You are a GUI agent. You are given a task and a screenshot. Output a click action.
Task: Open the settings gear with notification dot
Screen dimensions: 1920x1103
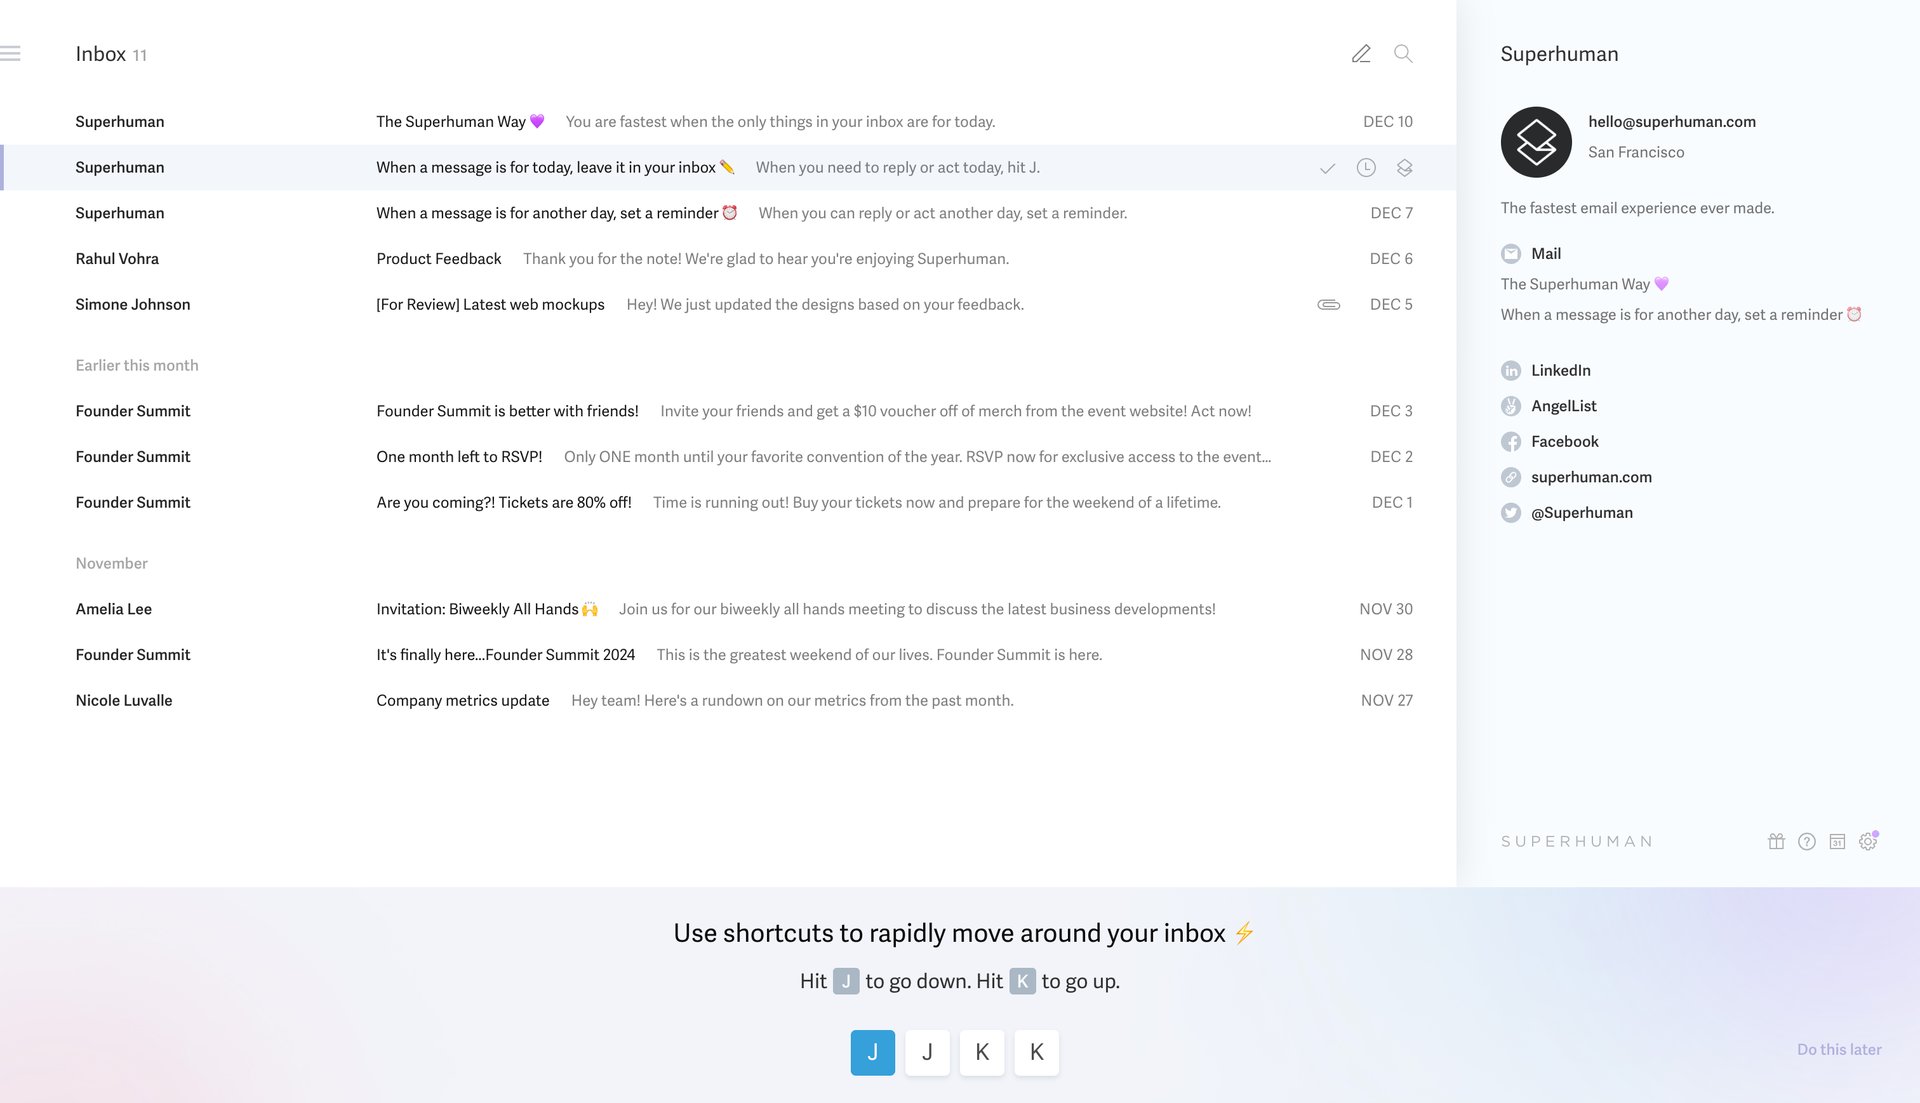point(1869,841)
